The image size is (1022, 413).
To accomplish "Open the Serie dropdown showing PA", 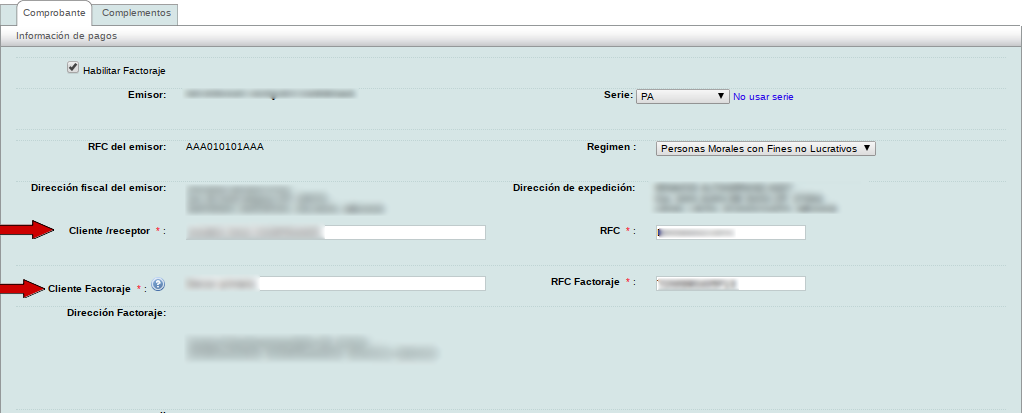I will tap(682, 96).
